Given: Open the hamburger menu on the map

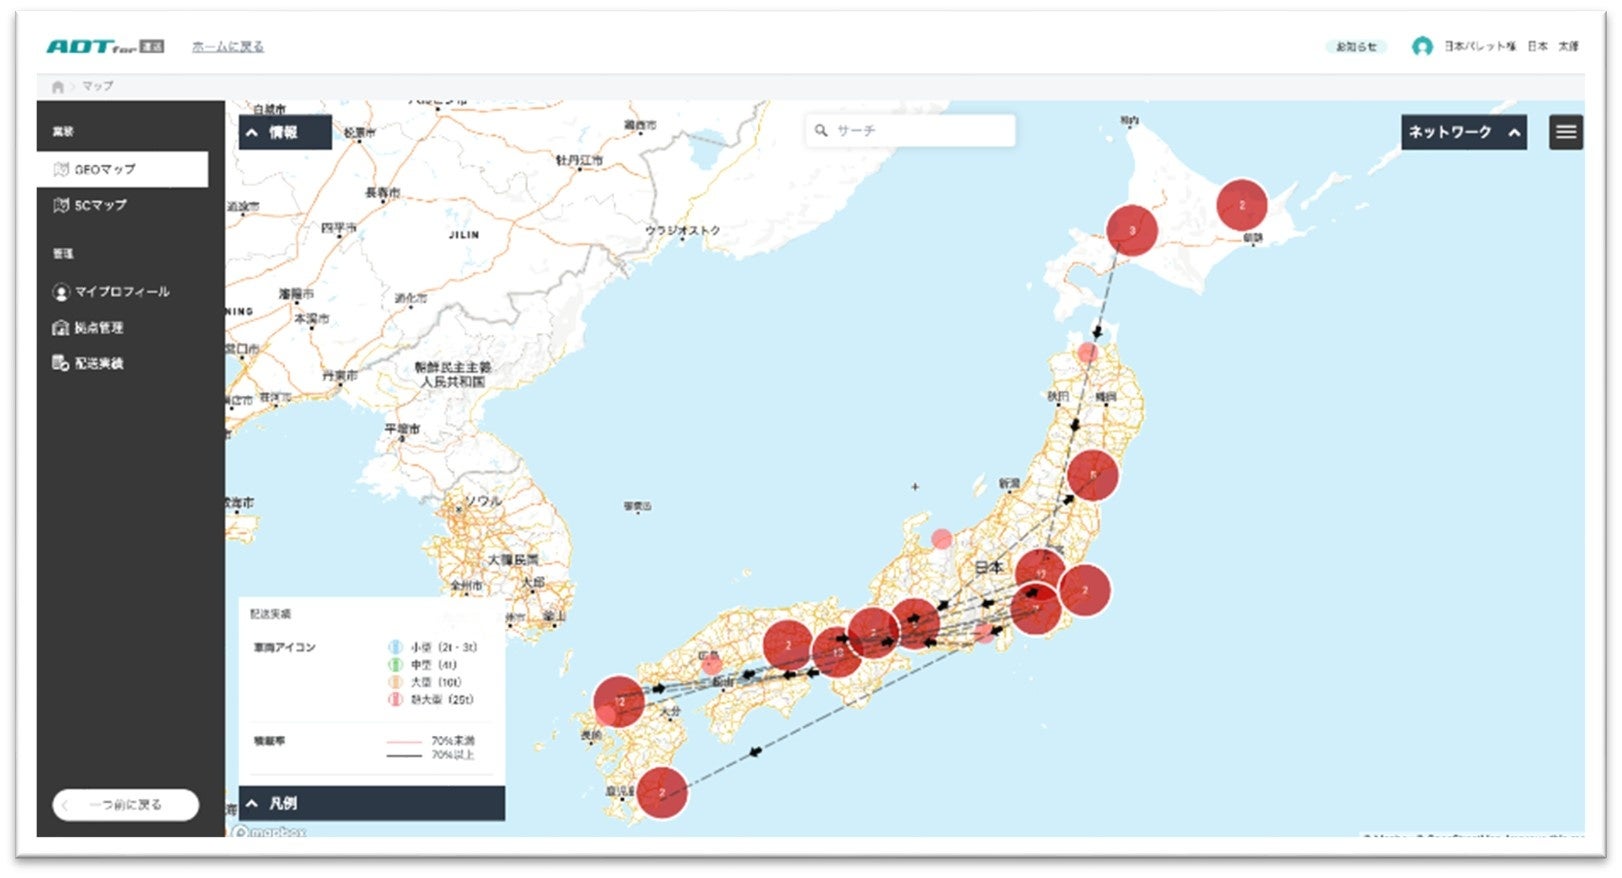Looking at the screenshot, I should 1566,132.
